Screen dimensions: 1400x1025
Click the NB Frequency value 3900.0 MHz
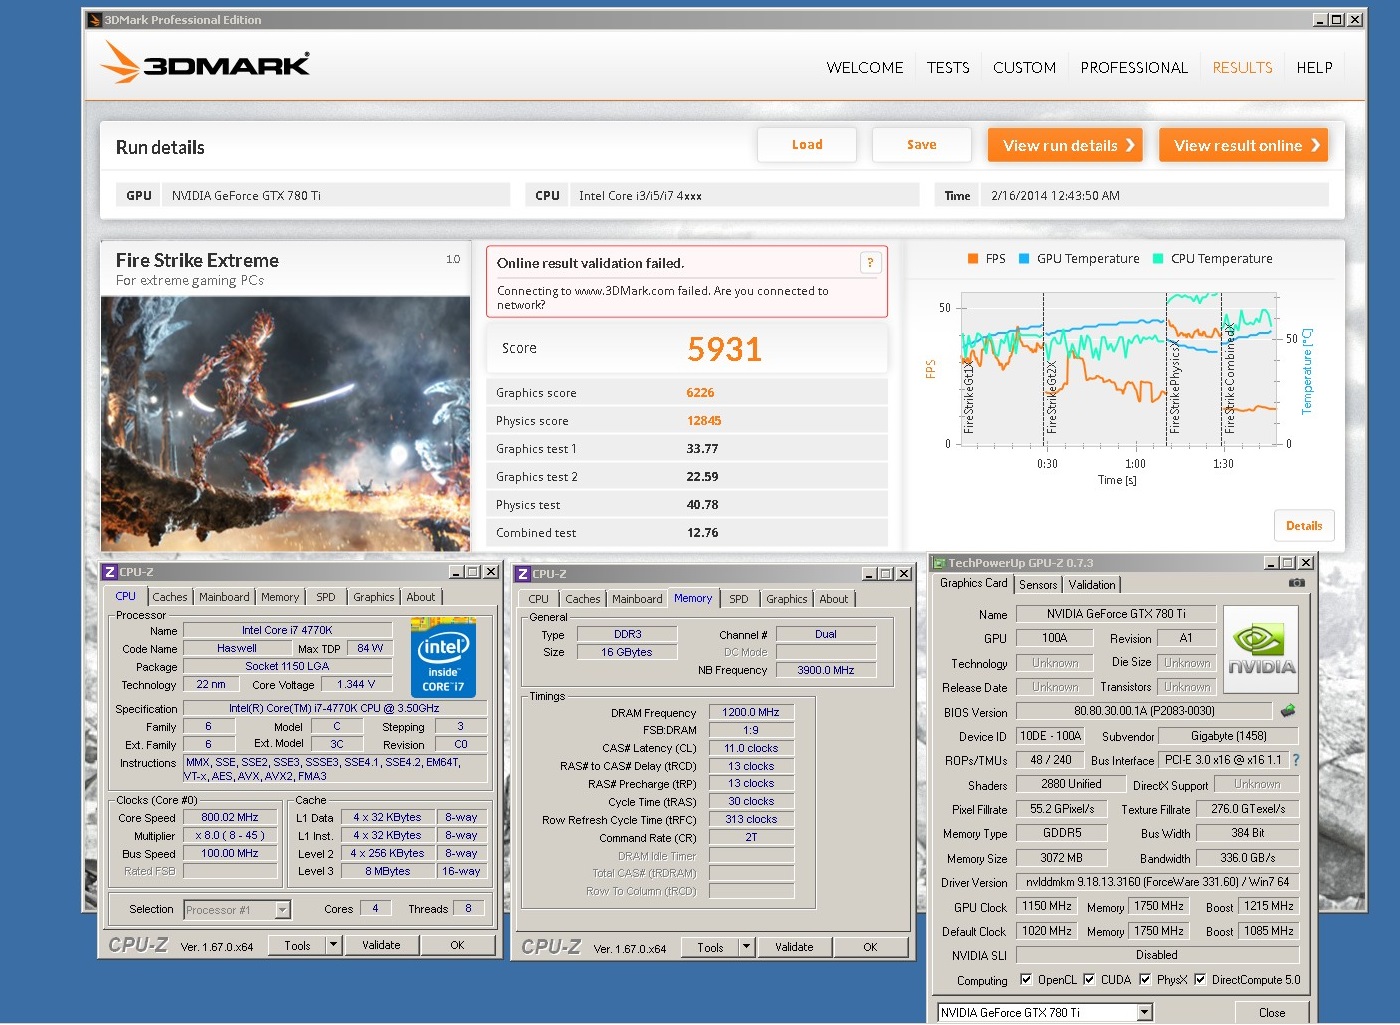[826, 670]
